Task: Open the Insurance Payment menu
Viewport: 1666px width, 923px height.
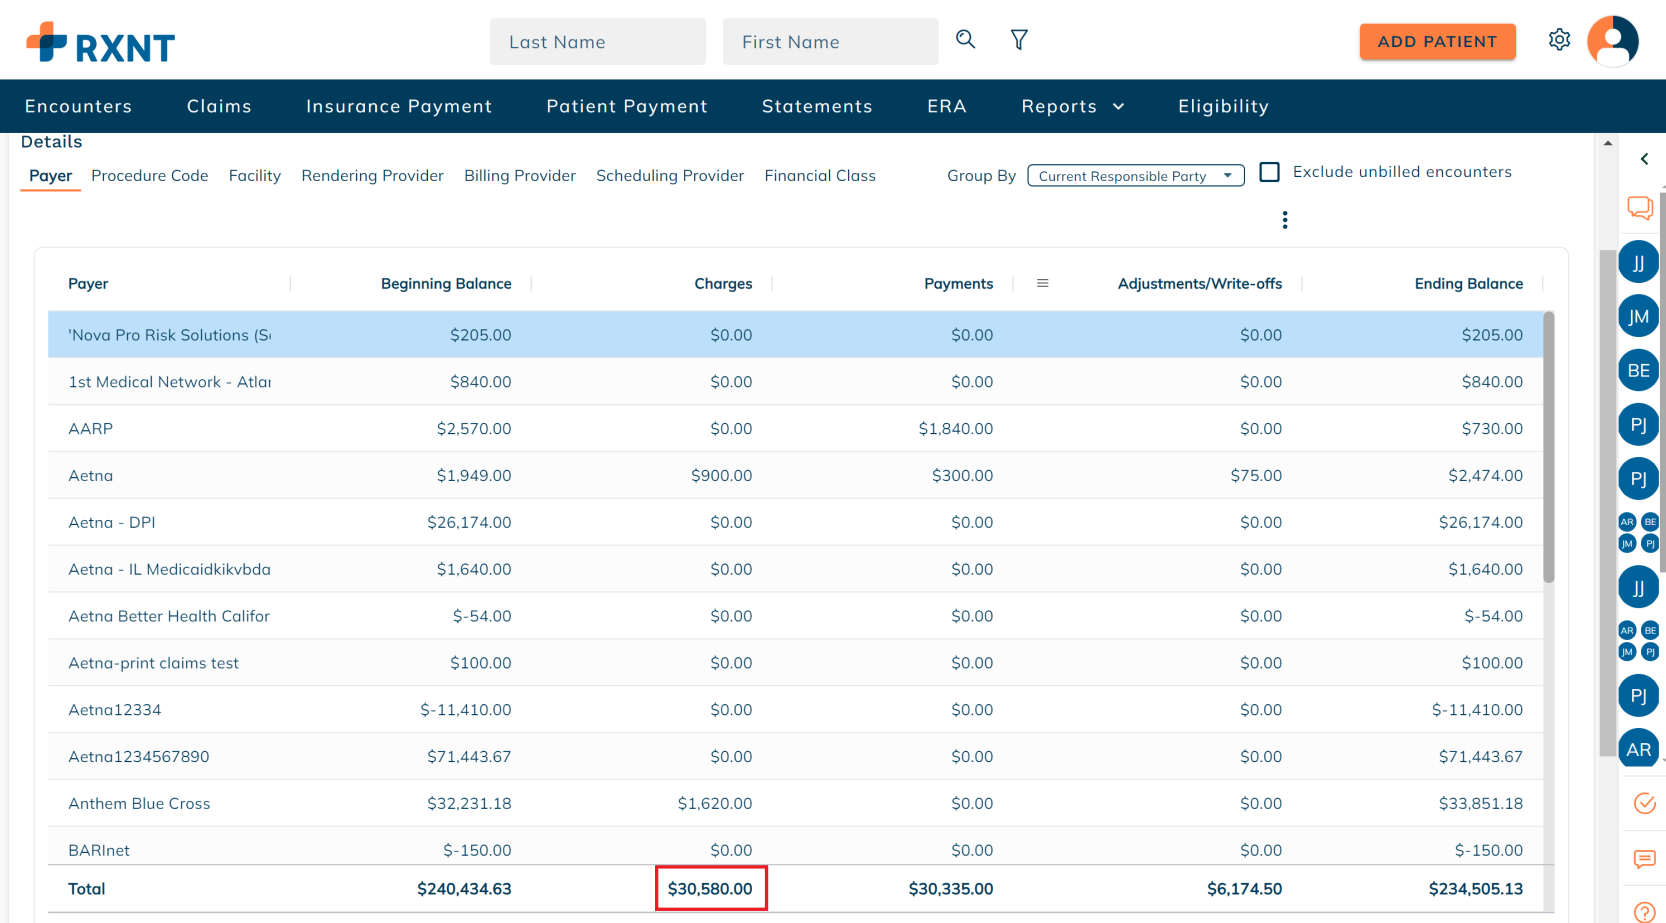Action: [x=399, y=106]
